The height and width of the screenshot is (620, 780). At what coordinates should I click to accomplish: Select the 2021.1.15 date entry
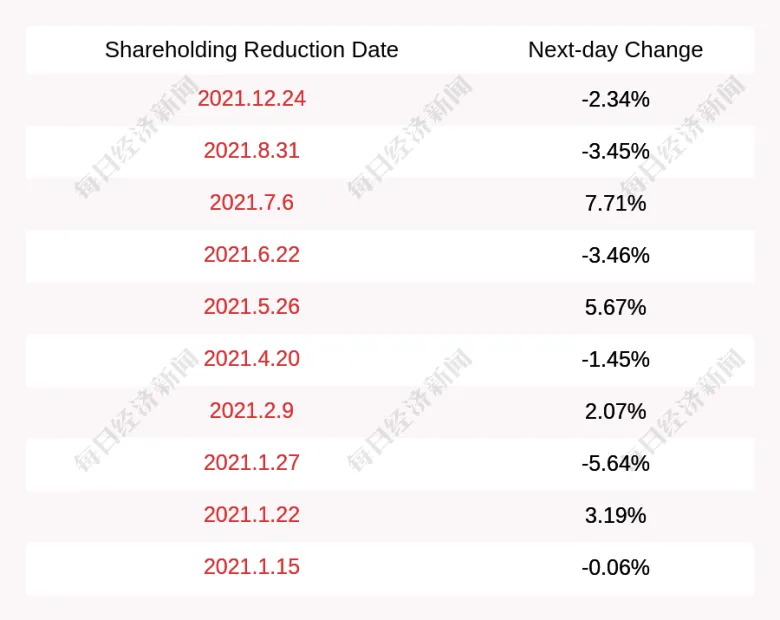(x=251, y=567)
